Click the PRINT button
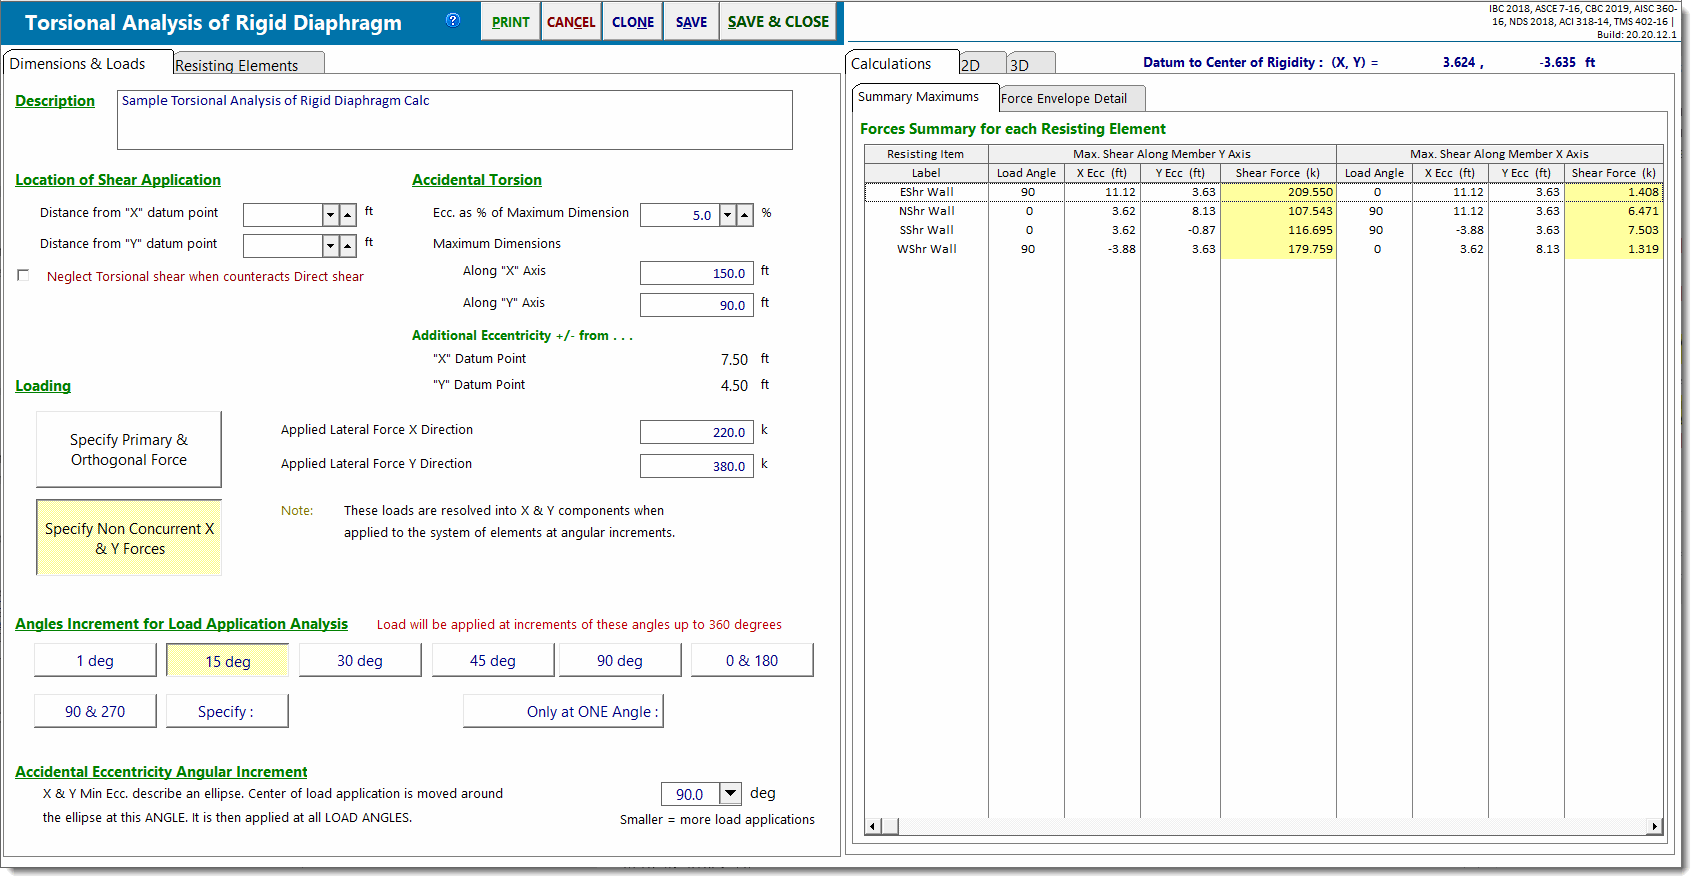Screen dimensions: 1697x883 510,22
